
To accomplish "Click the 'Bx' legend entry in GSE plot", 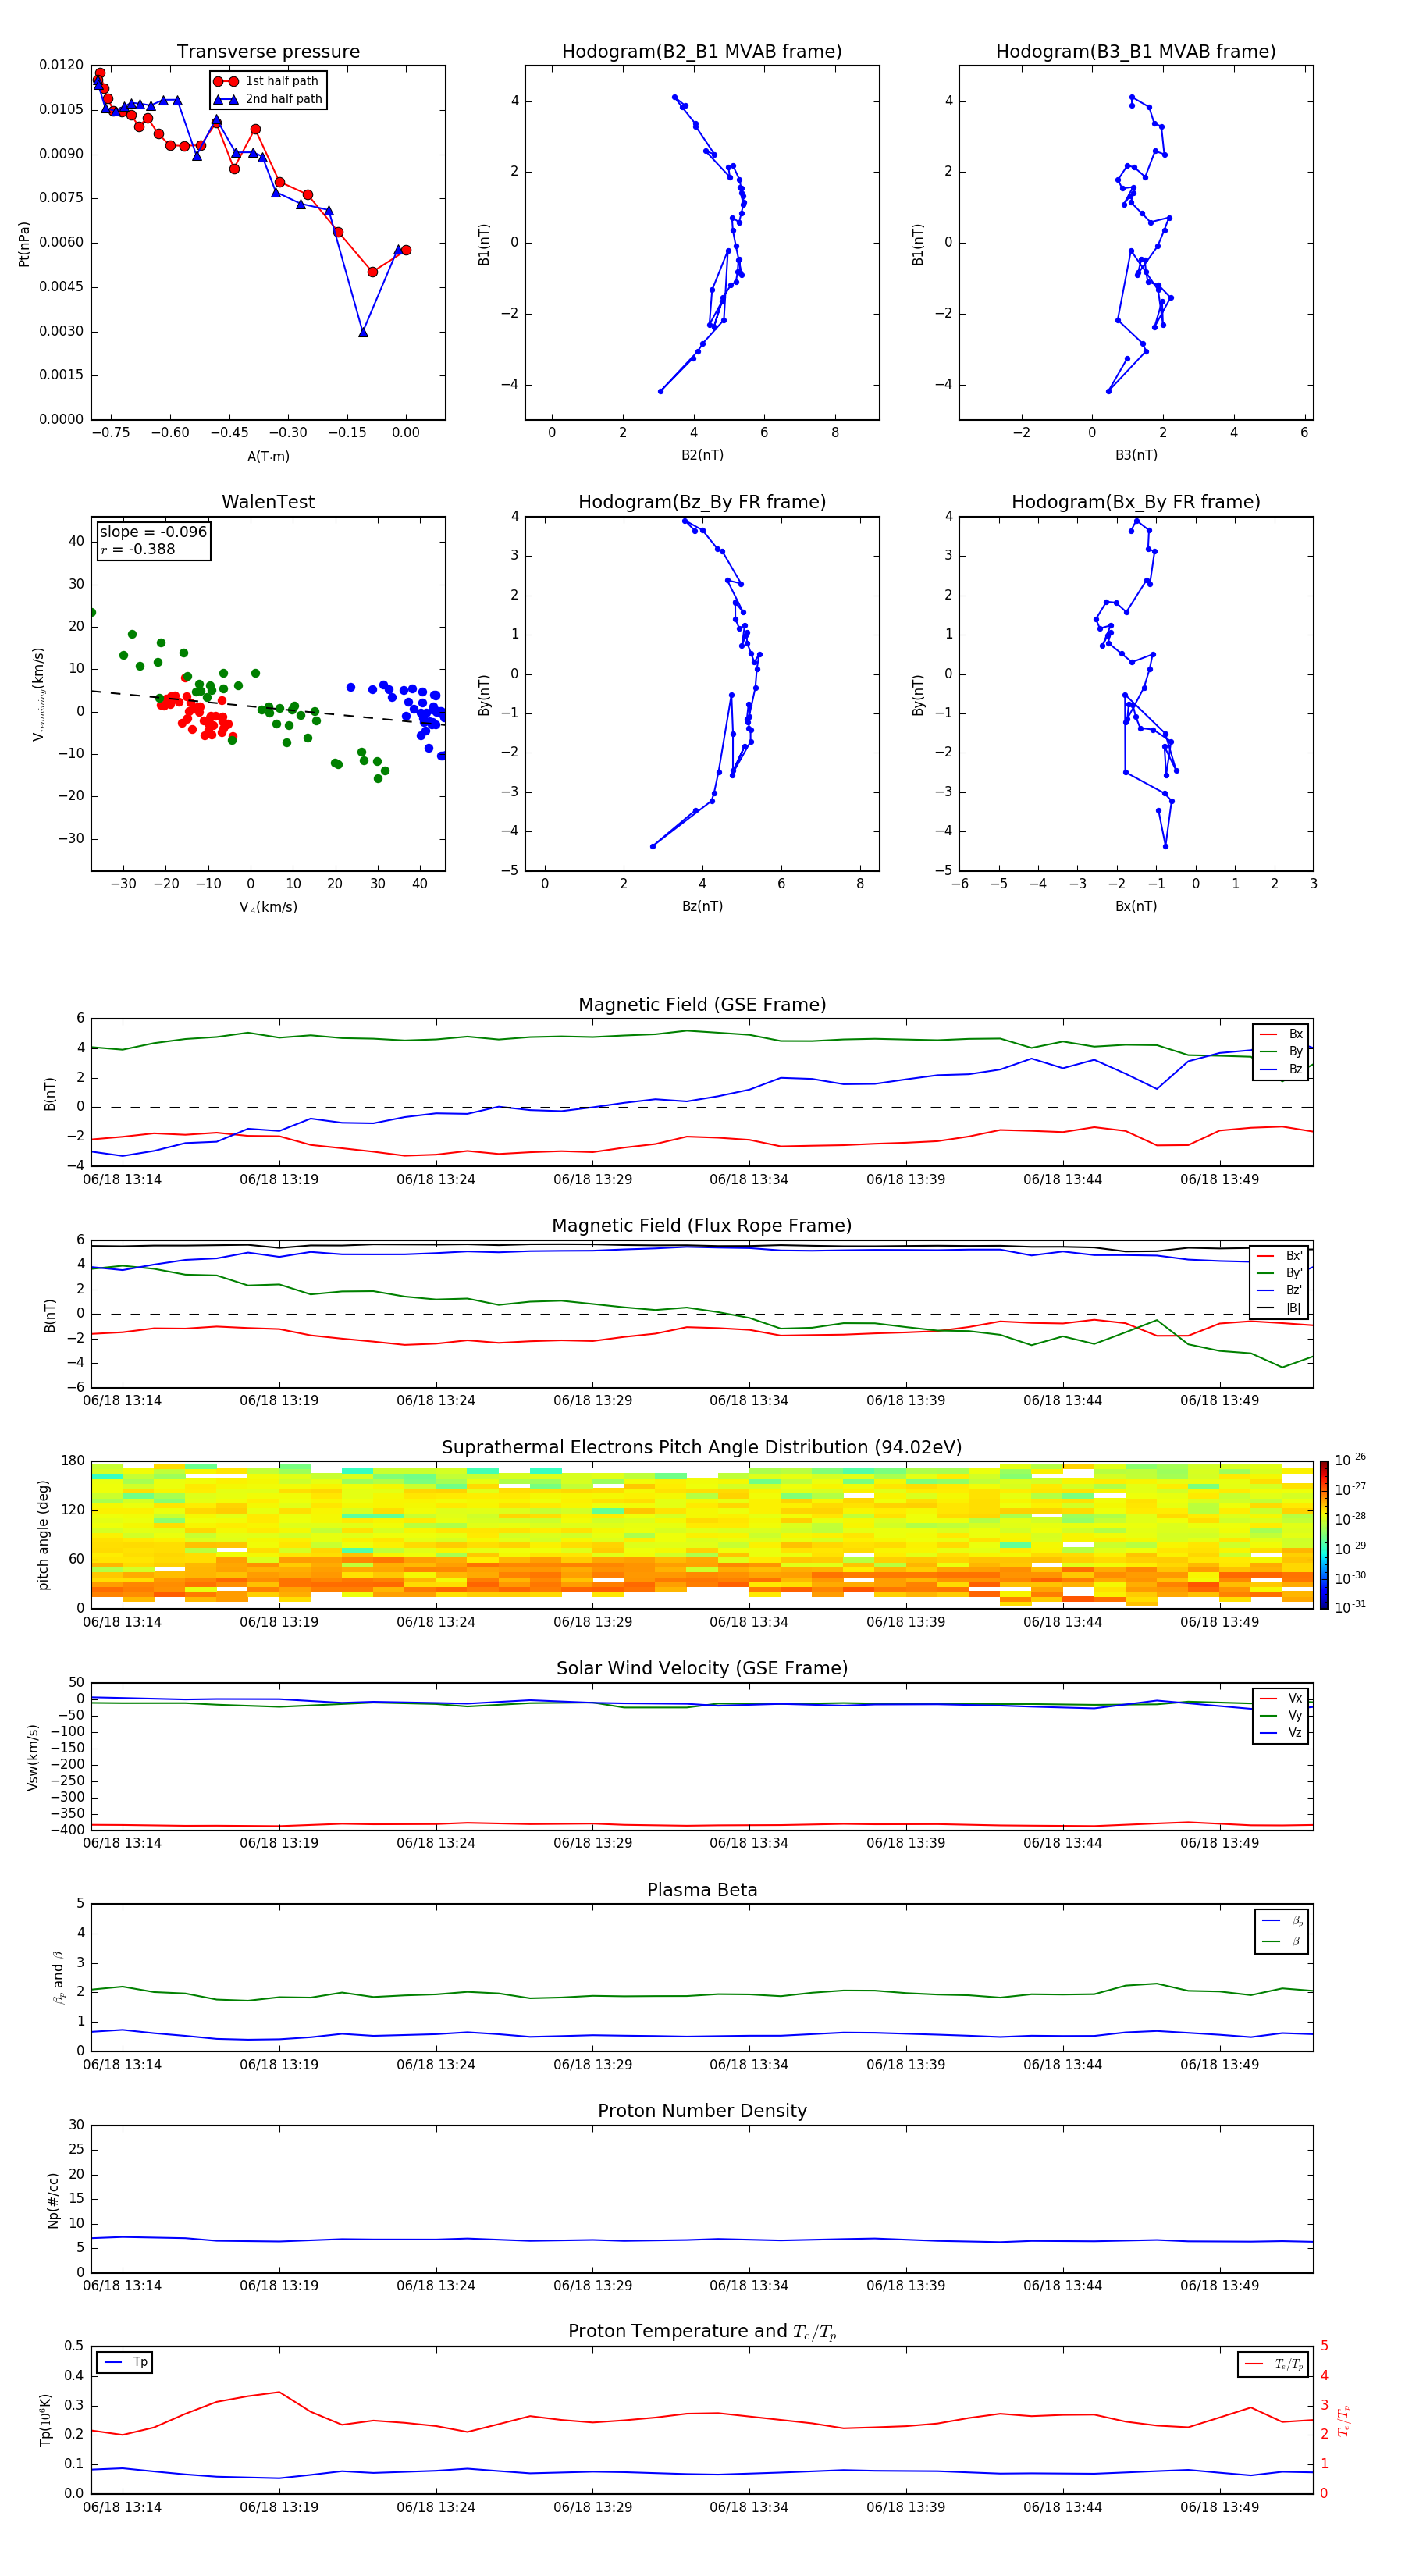I will pyautogui.click(x=1281, y=1034).
